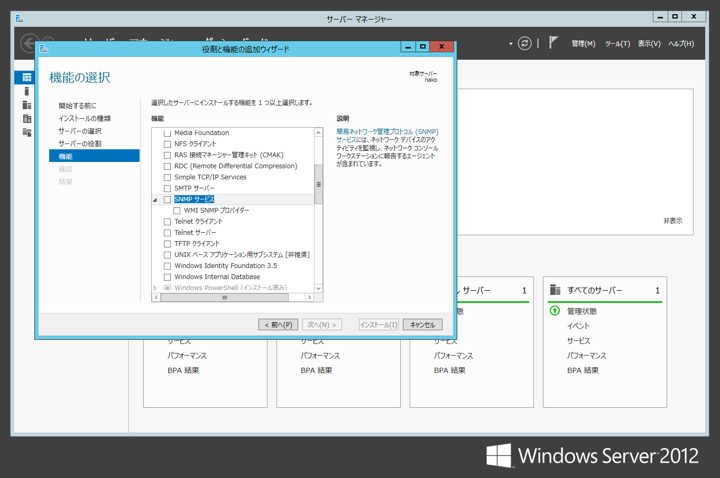This screenshot has height=478, width=720.
Task: Check RDC (Remote Differential Compression)
Action: pyautogui.click(x=167, y=166)
